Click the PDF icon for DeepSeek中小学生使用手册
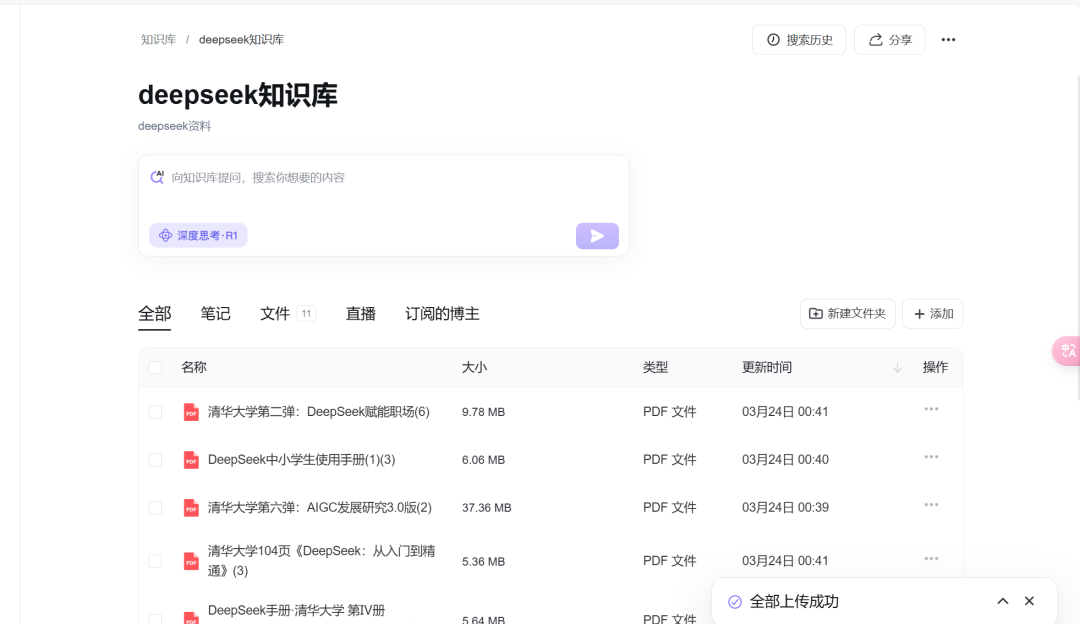Viewport: 1080px width, 624px height. [x=191, y=459]
